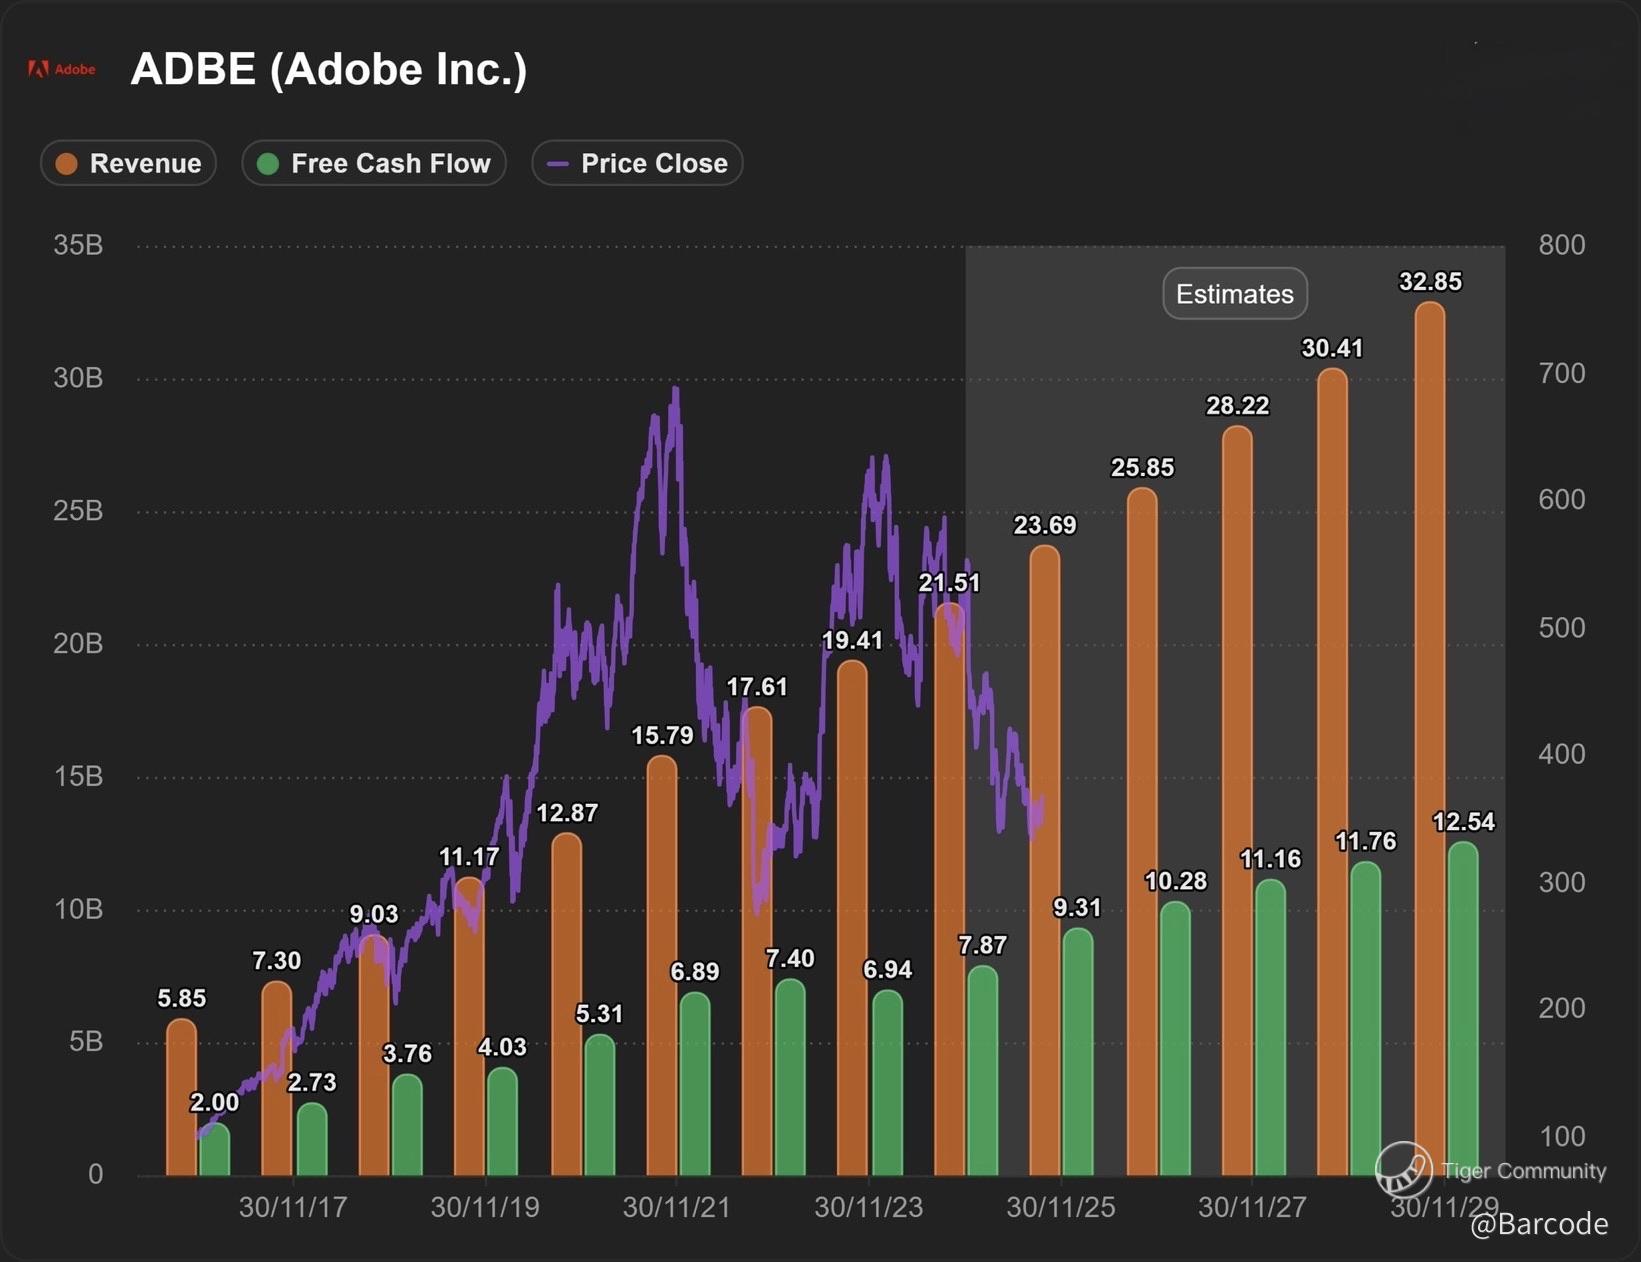Click the 30/11/21 axis date label
This screenshot has width=1641, height=1262.
677,1207
